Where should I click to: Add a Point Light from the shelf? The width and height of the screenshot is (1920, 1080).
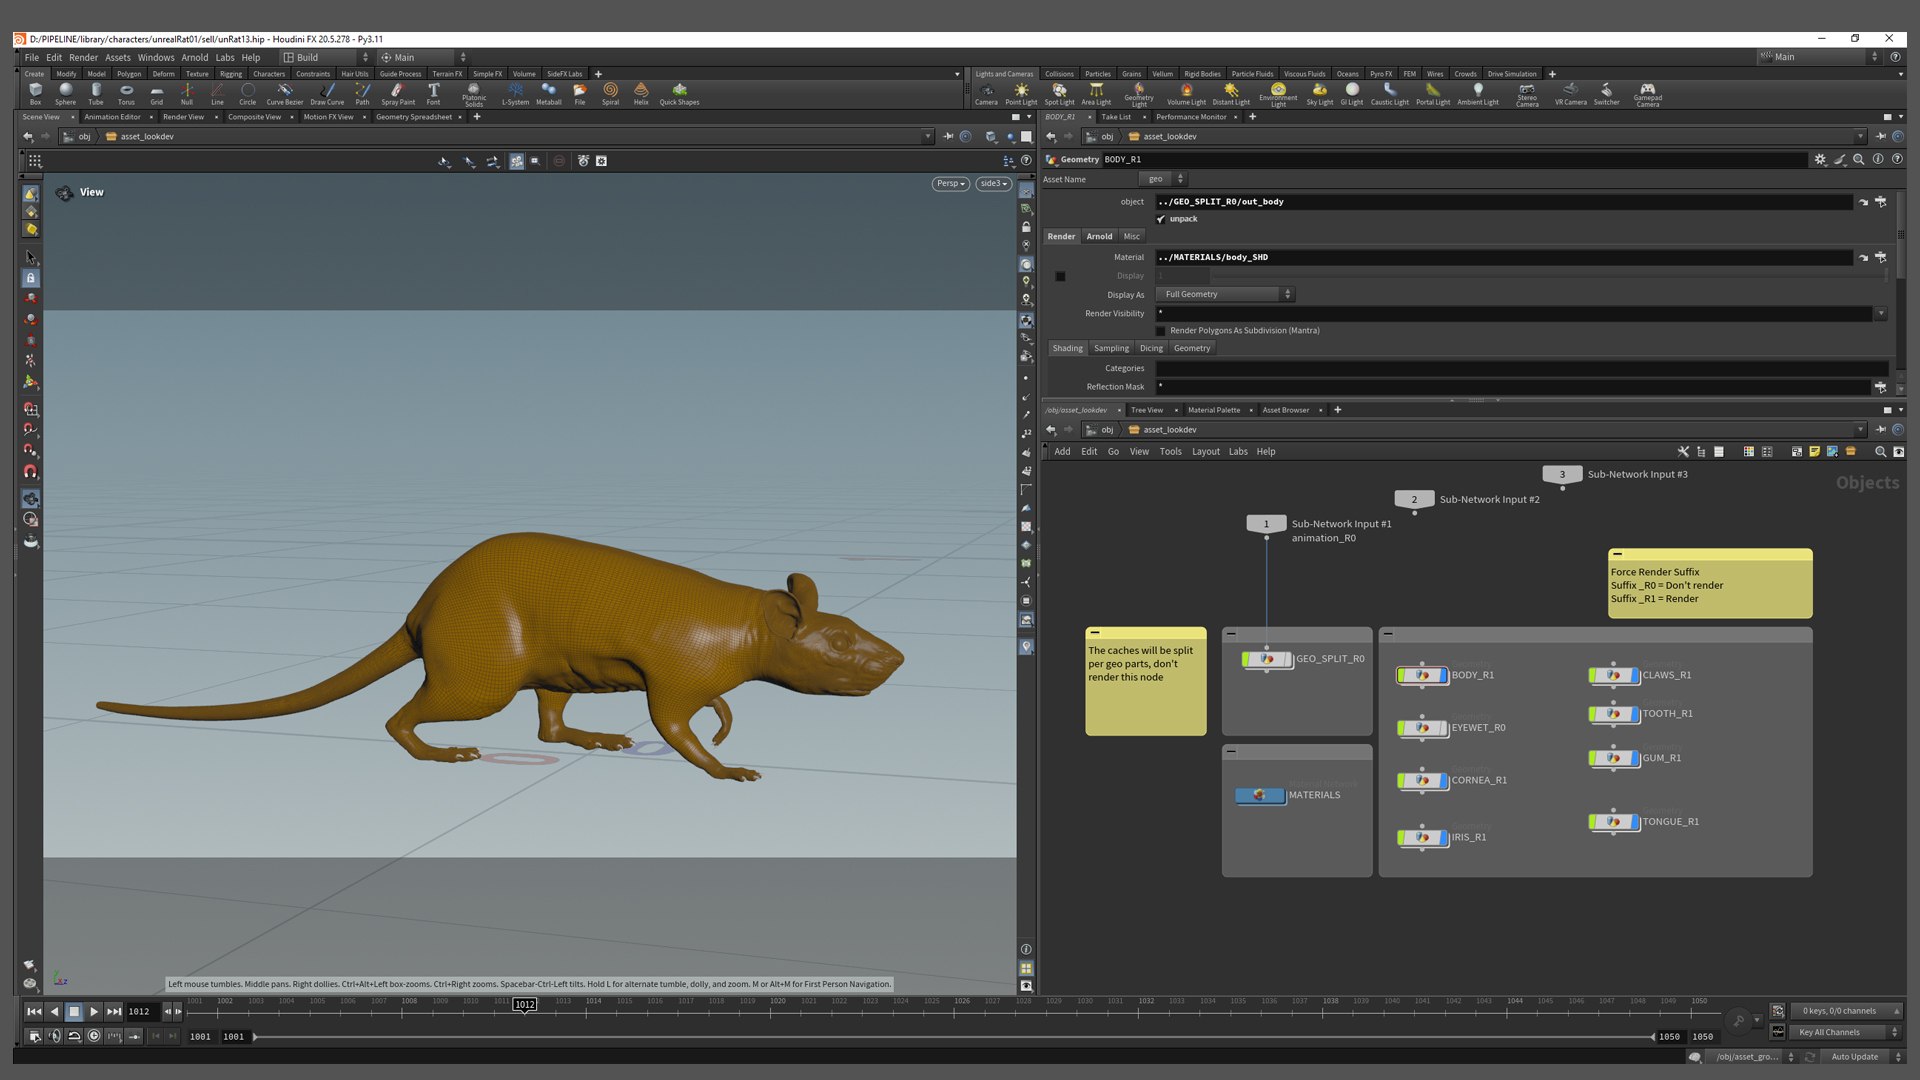click(x=1021, y=93)
